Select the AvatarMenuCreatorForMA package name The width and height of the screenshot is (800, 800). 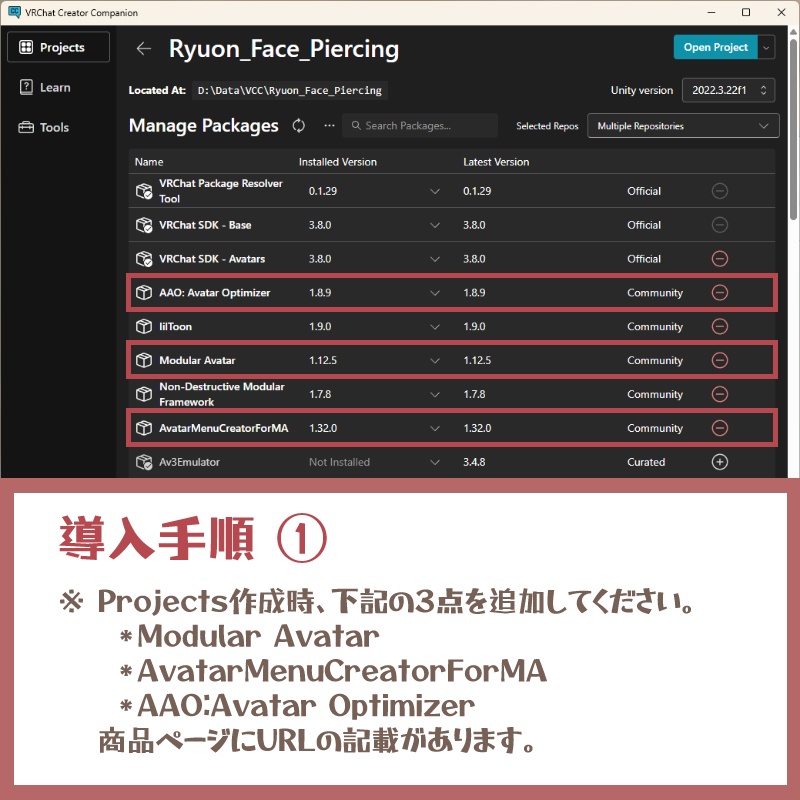[223, 428]
